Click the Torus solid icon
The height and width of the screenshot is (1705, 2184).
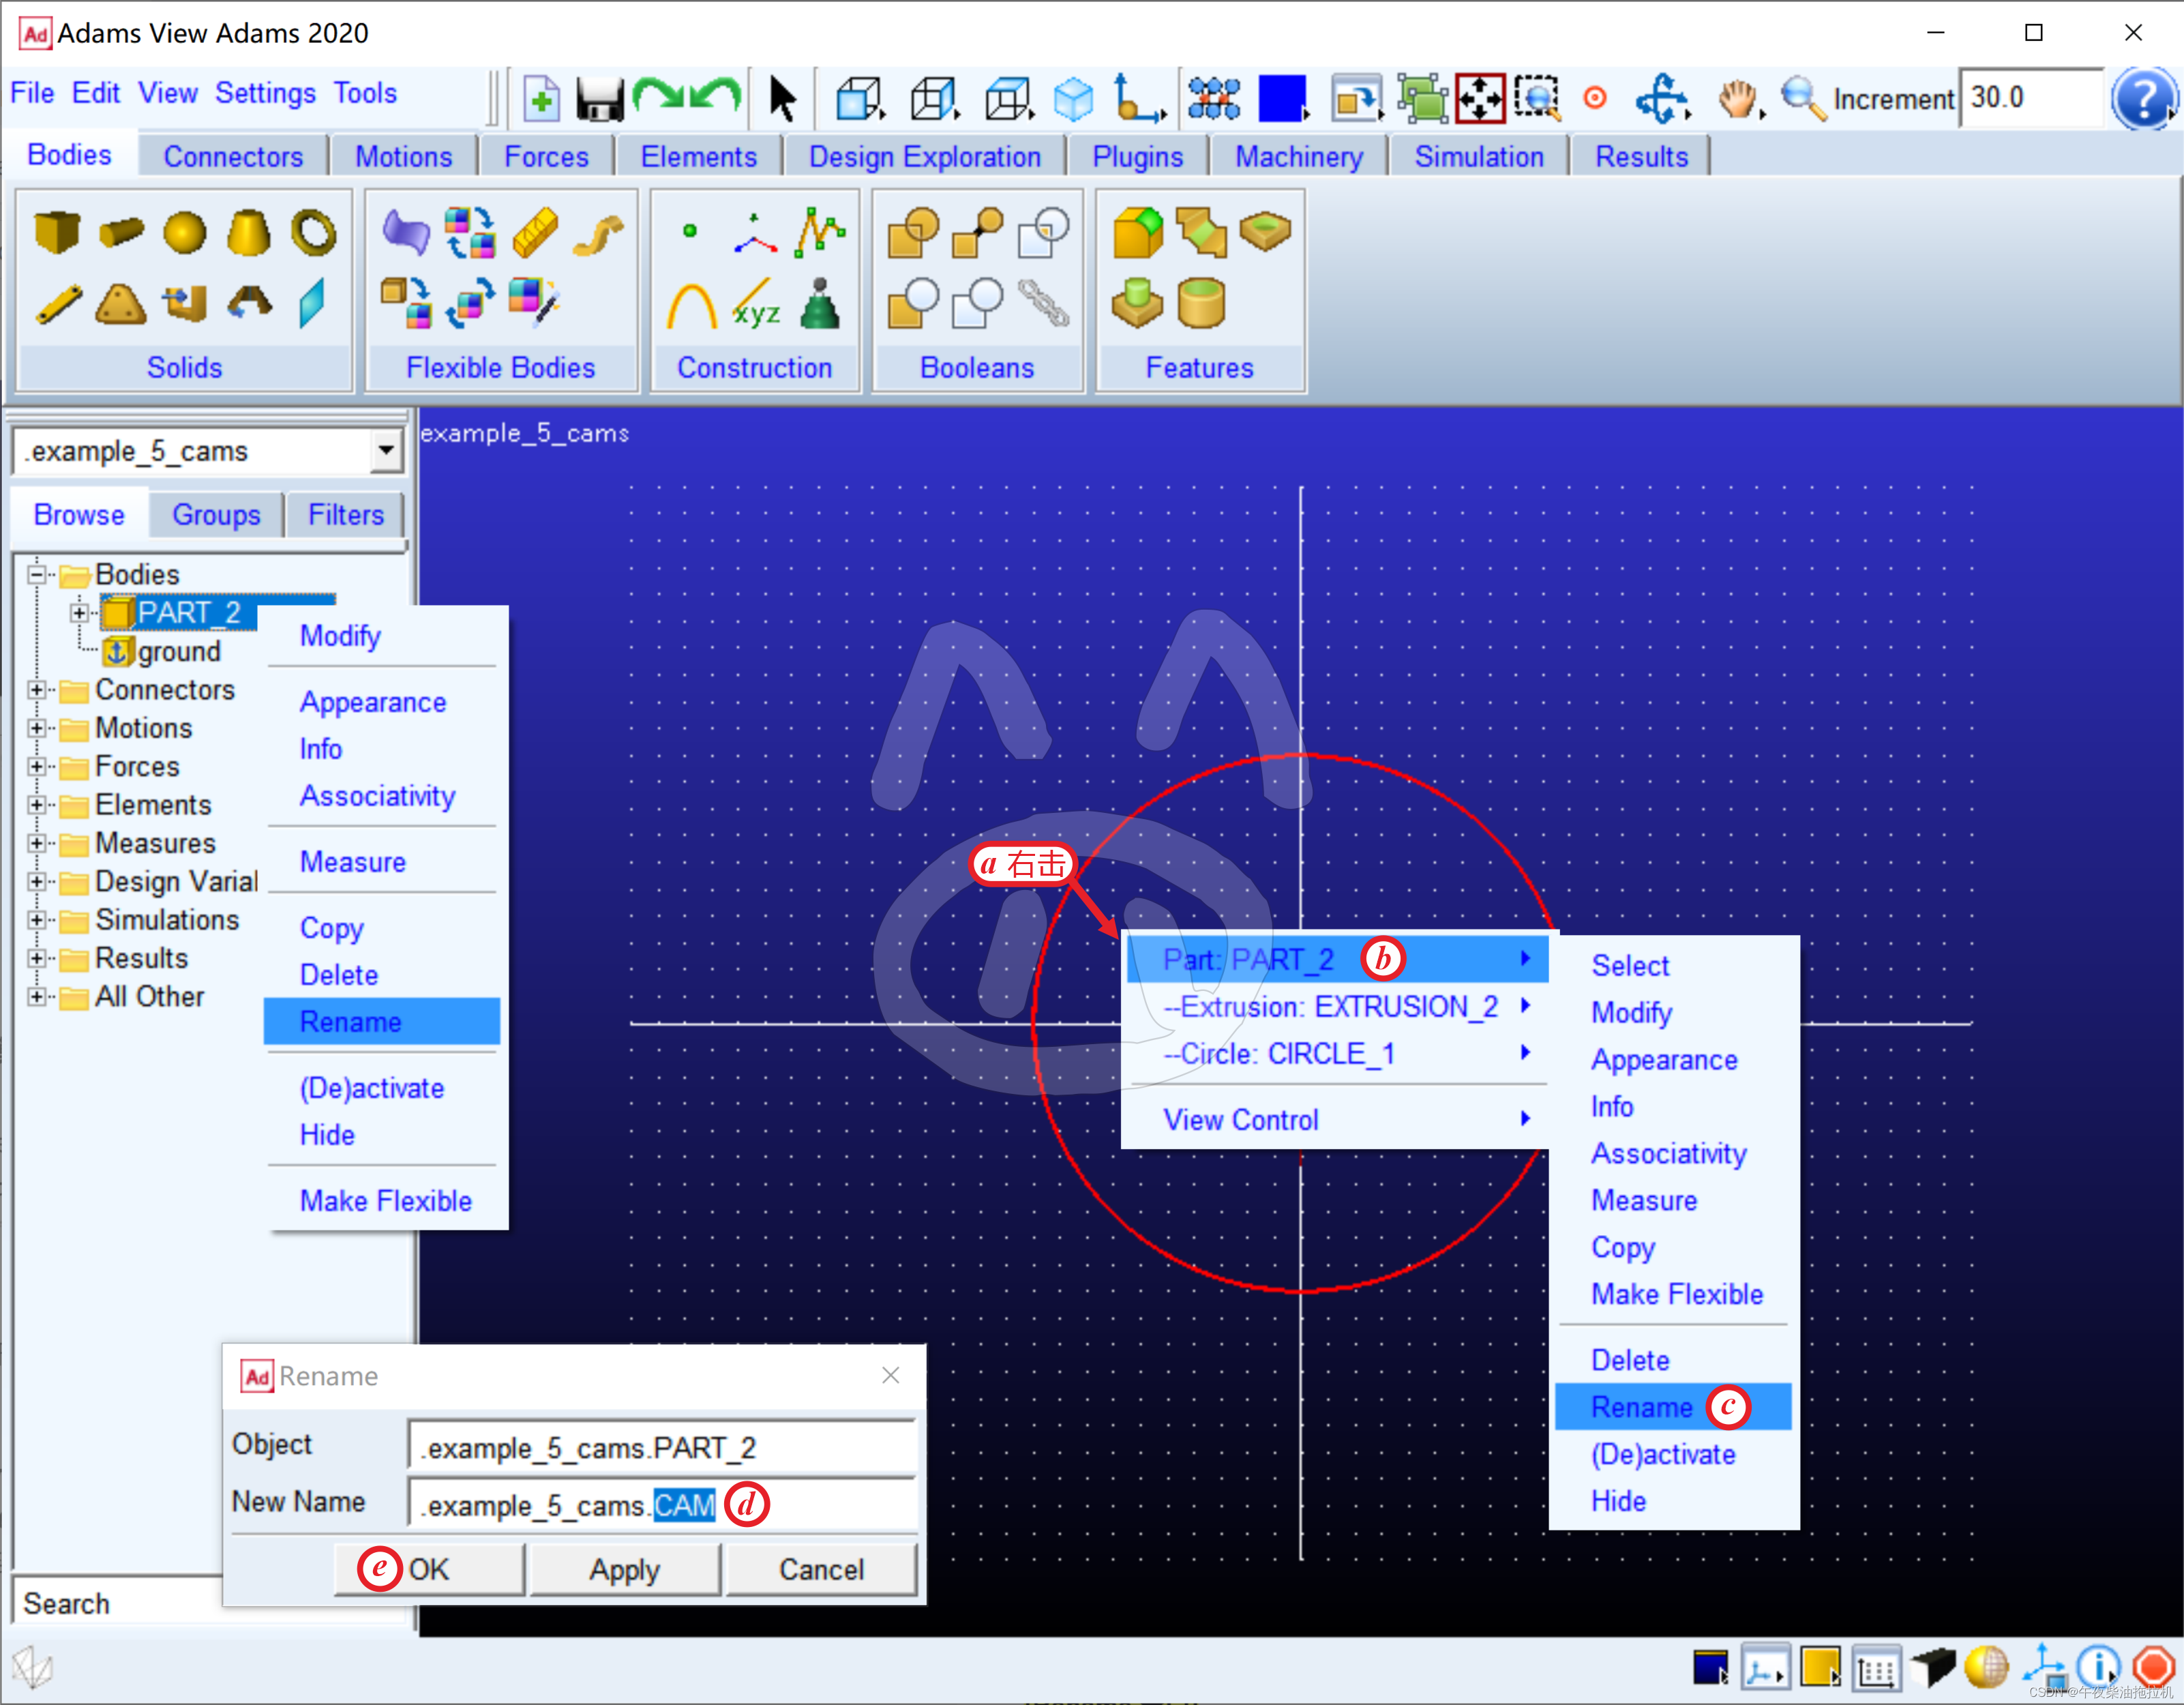[313, 232]
